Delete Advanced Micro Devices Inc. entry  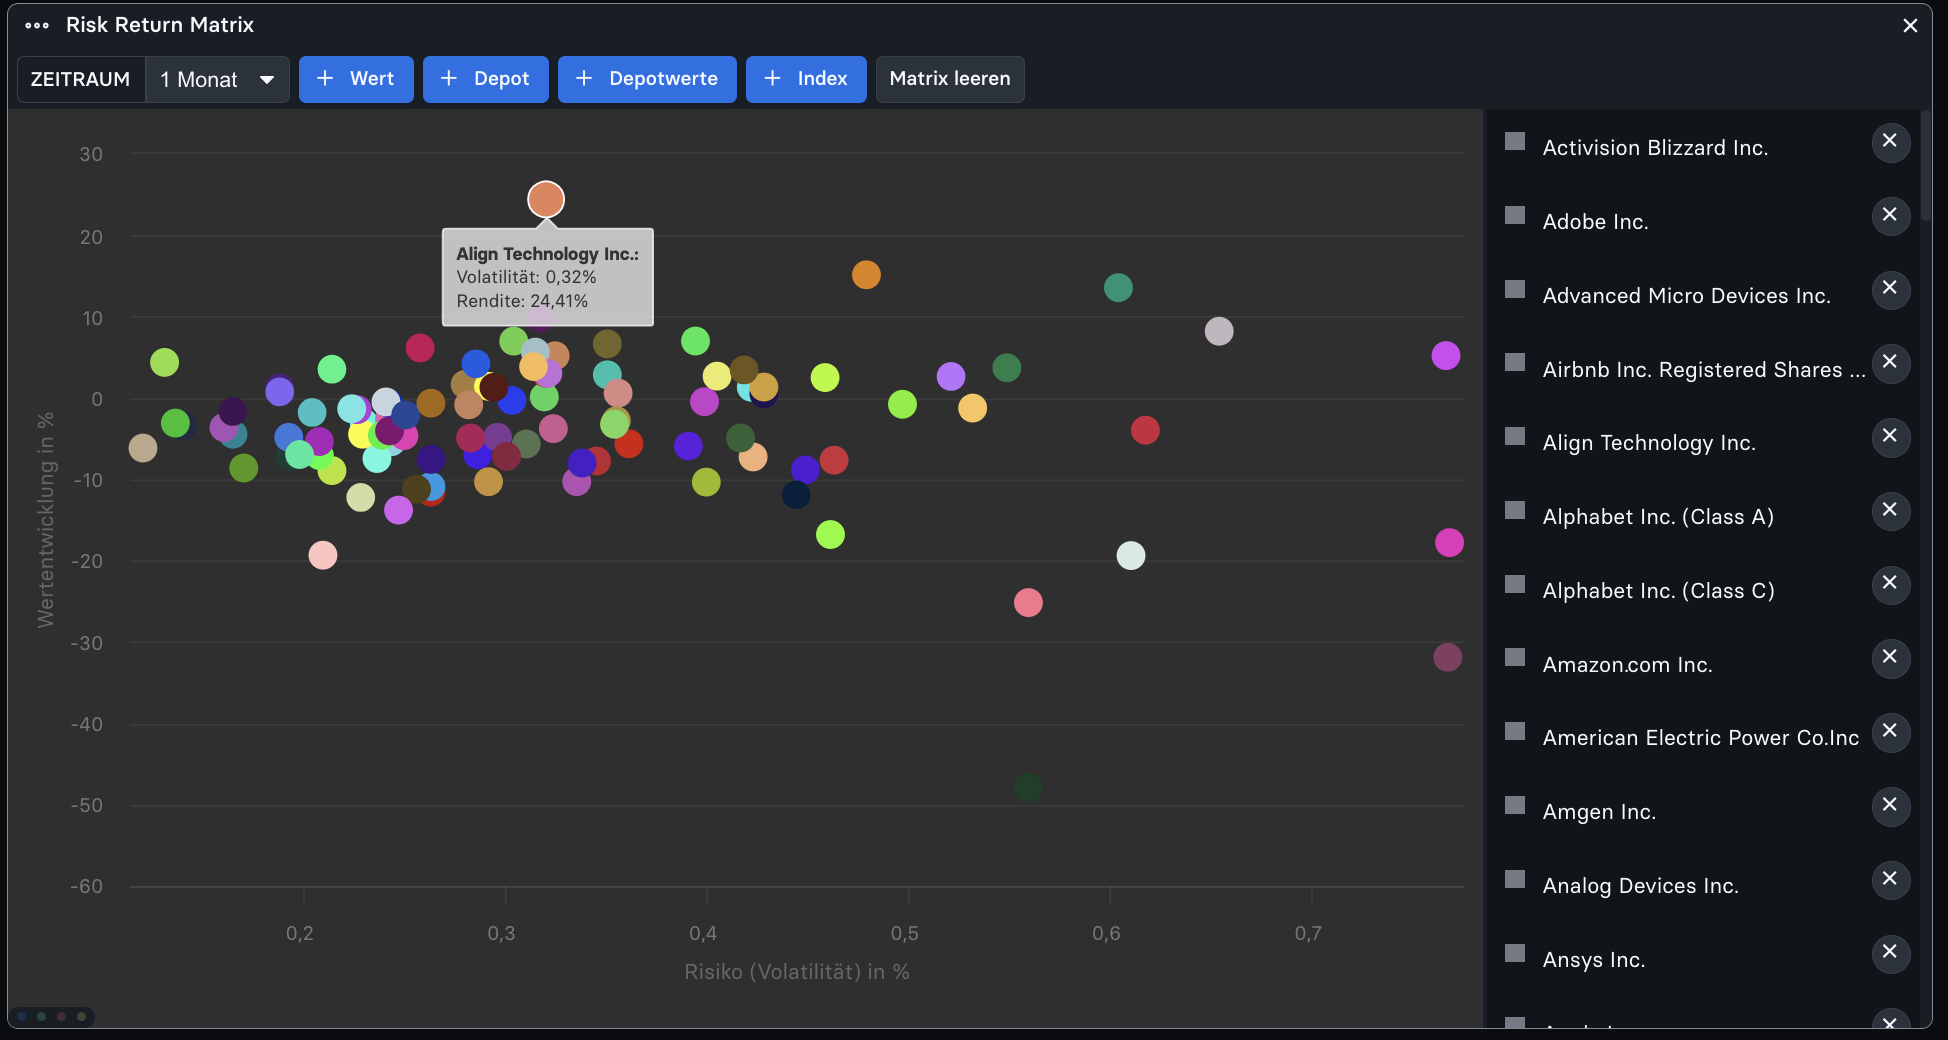pyautogui.click(x=1890, y=289)
